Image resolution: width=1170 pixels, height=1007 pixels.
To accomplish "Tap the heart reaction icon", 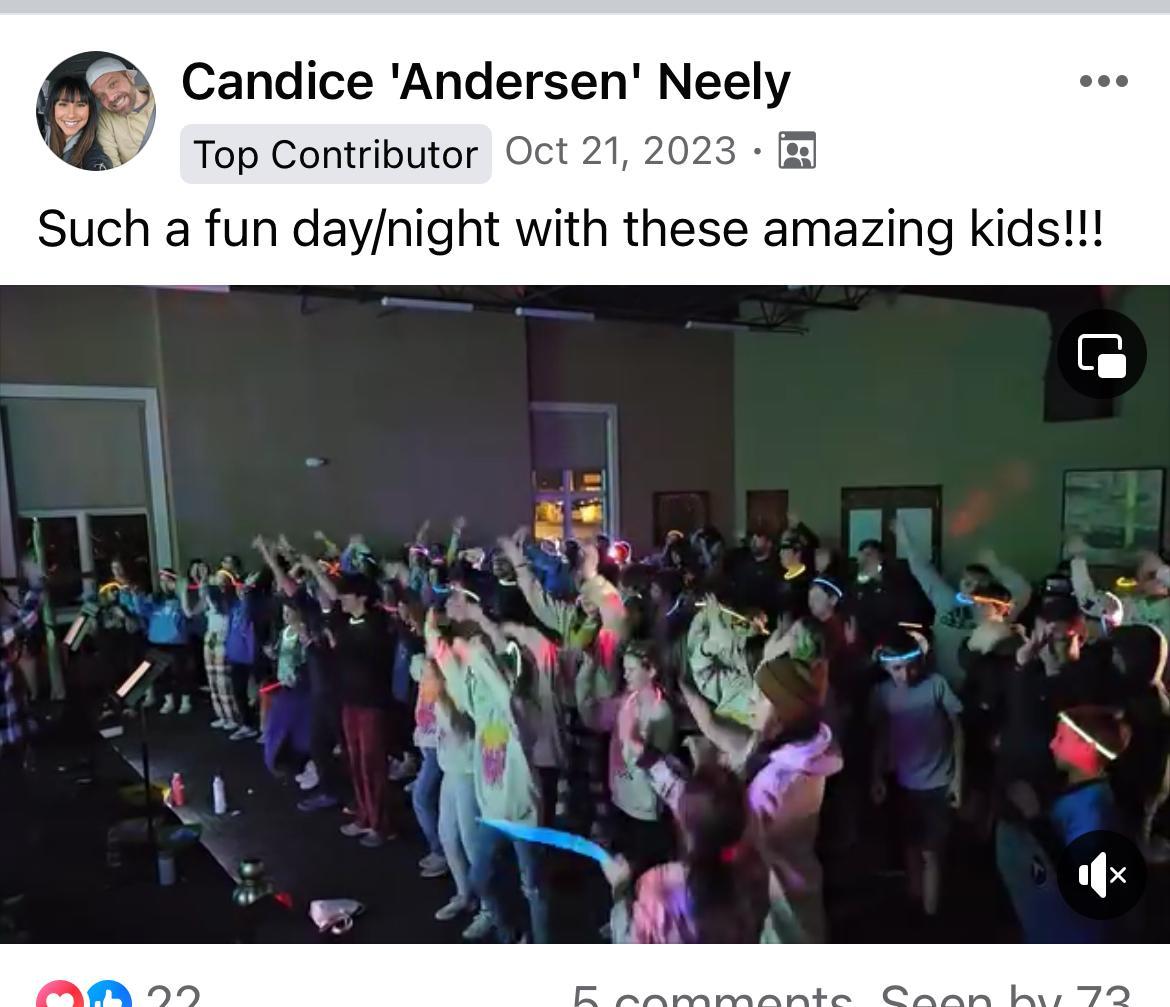I will pos(60,996).
